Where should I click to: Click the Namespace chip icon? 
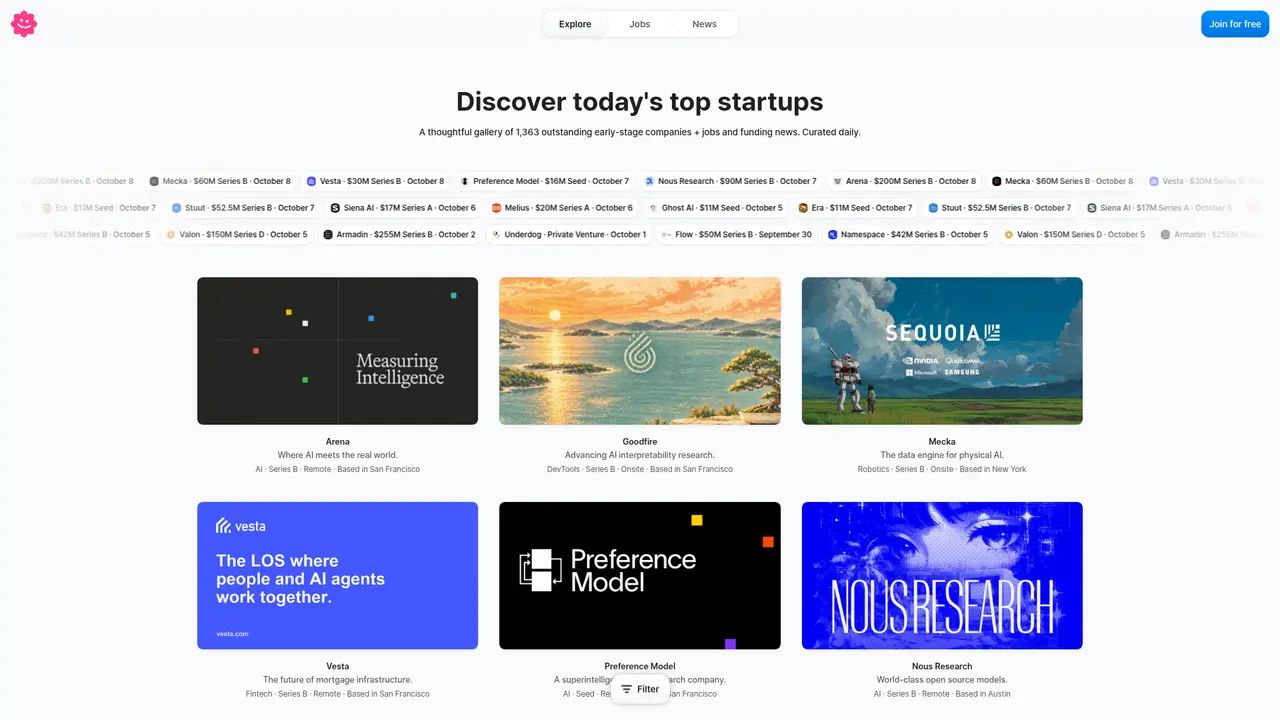(x=832, y=235)
